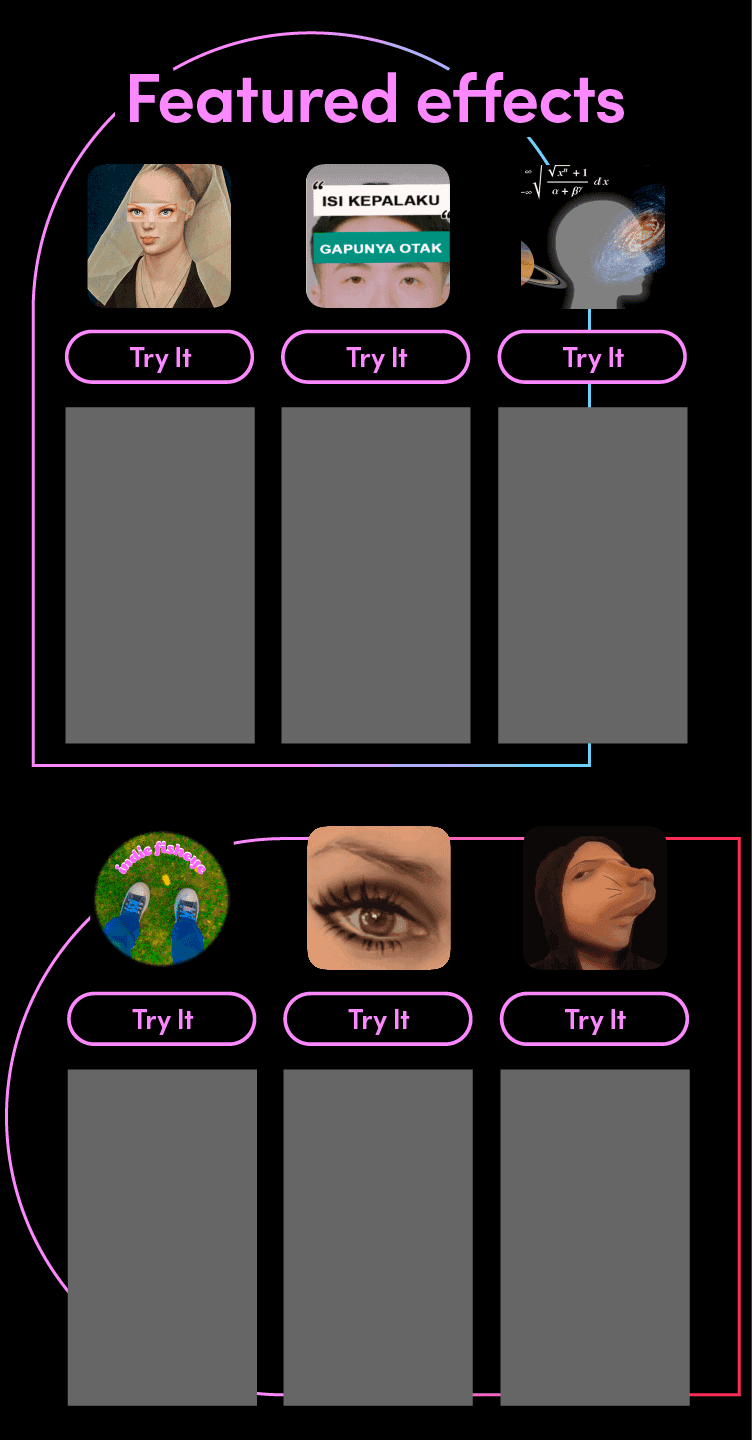Open gray preview card below distorted snout face

[x=595, y=1237]
